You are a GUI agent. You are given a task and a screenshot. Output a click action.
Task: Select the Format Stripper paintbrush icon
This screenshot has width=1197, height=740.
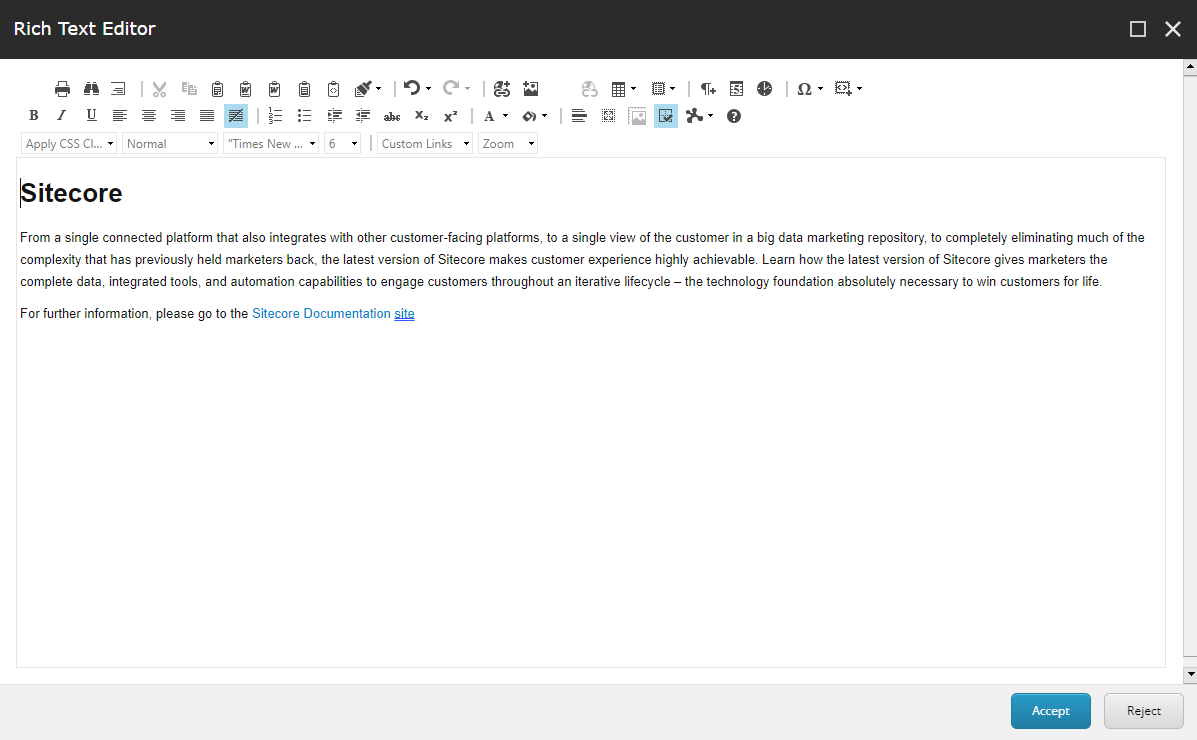coord(362,88)
